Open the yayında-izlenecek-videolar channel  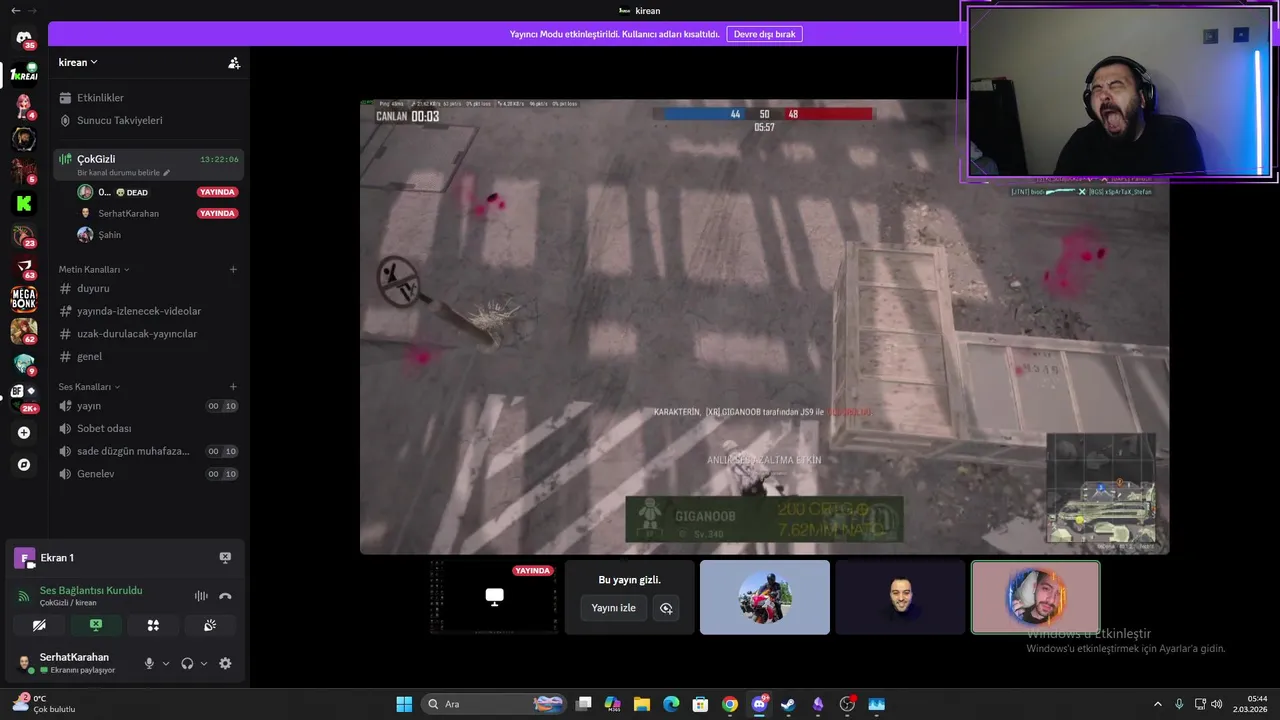pos(148,311)
